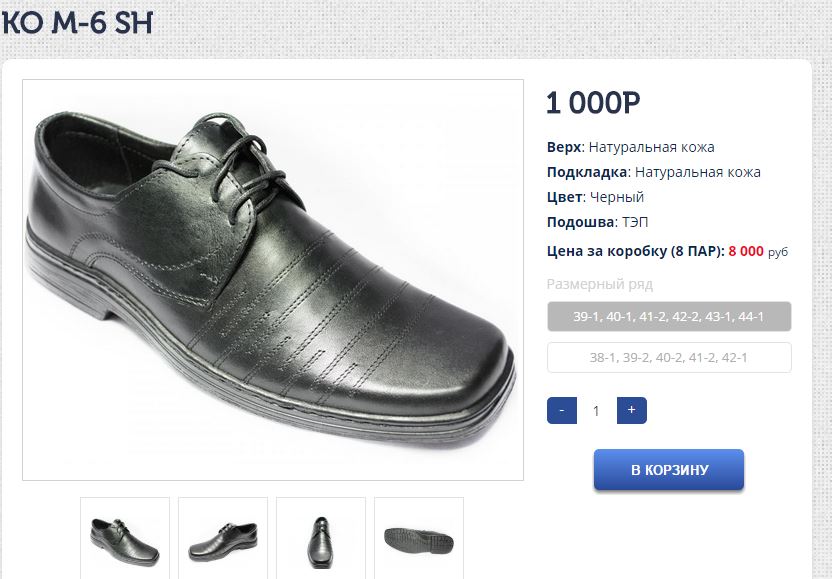
Task: Click the Цена за коробку (8 ПАР) label
Action: click(635, 251)
